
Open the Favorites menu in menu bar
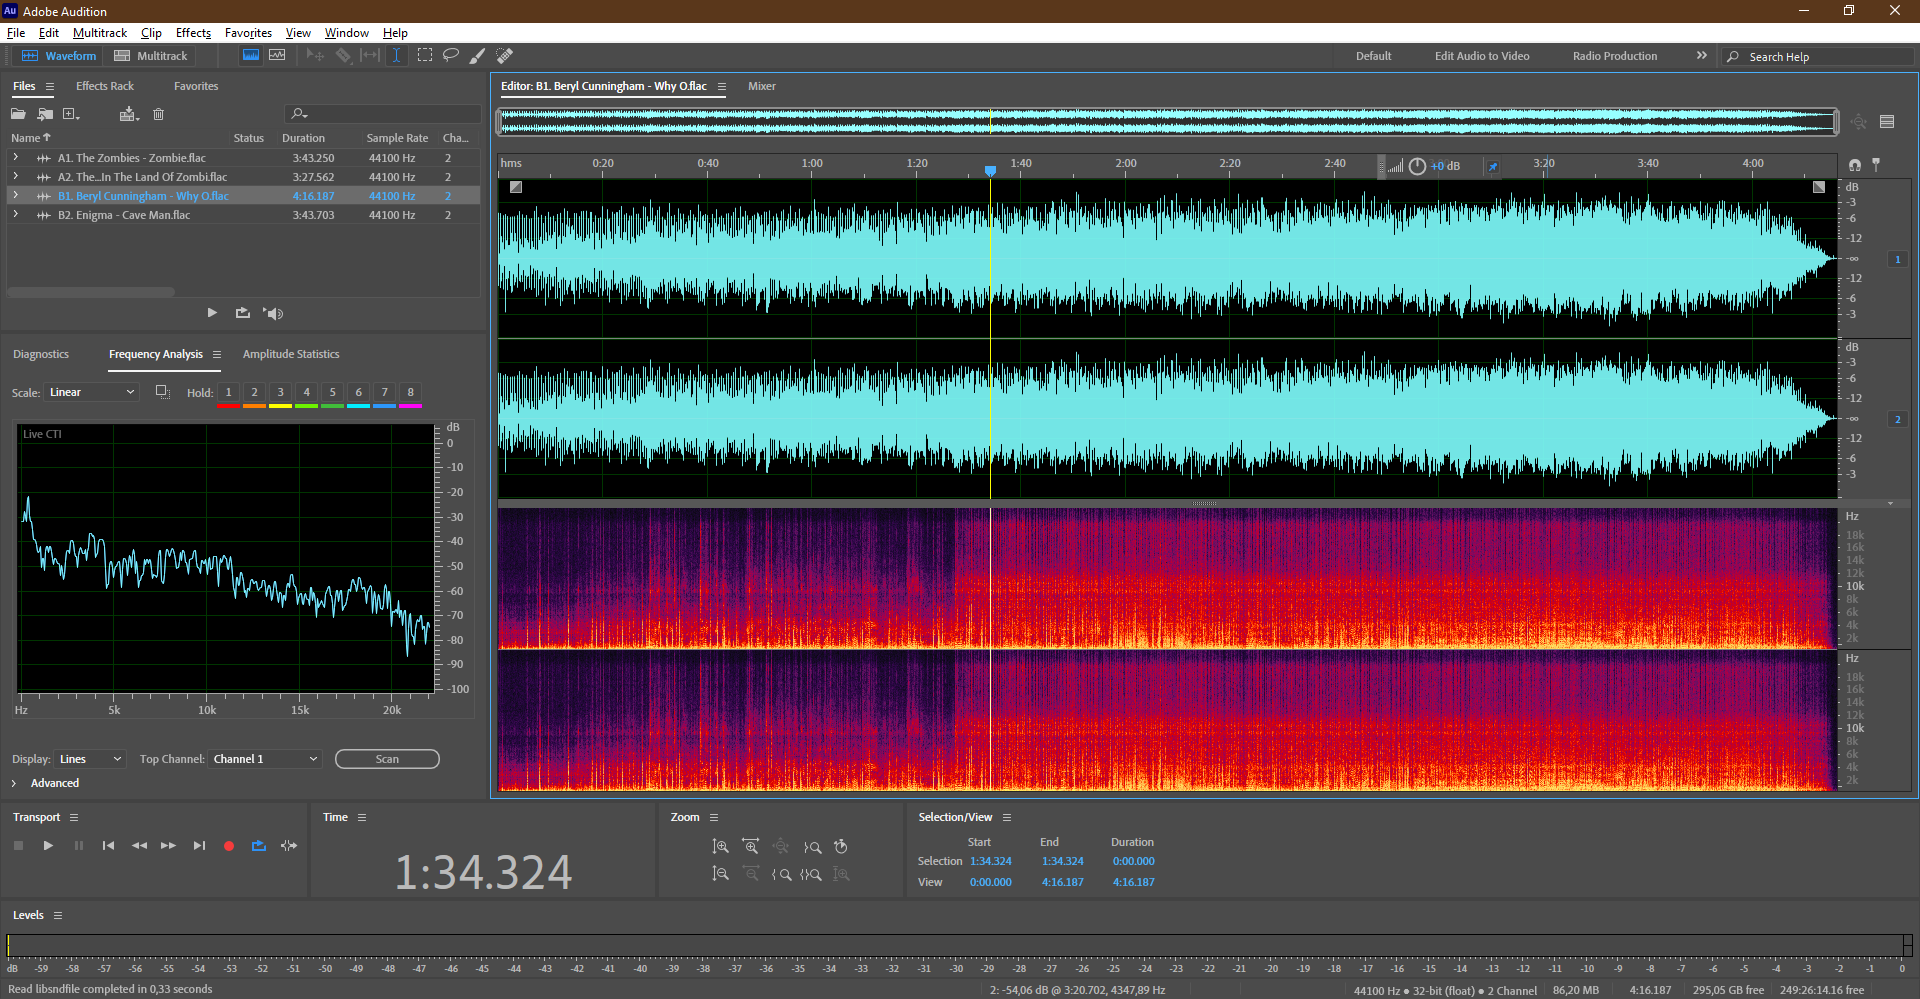point(248,33)
